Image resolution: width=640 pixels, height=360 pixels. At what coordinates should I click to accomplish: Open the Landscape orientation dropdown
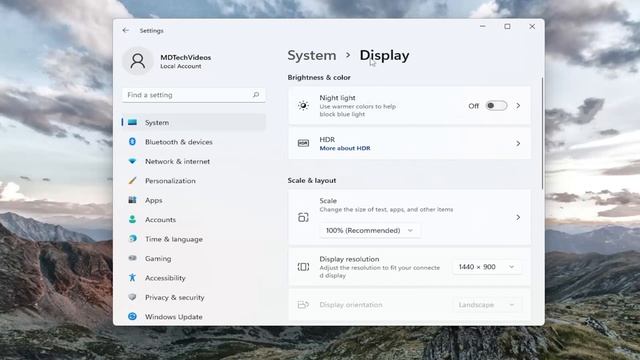(x=487, y=305)
